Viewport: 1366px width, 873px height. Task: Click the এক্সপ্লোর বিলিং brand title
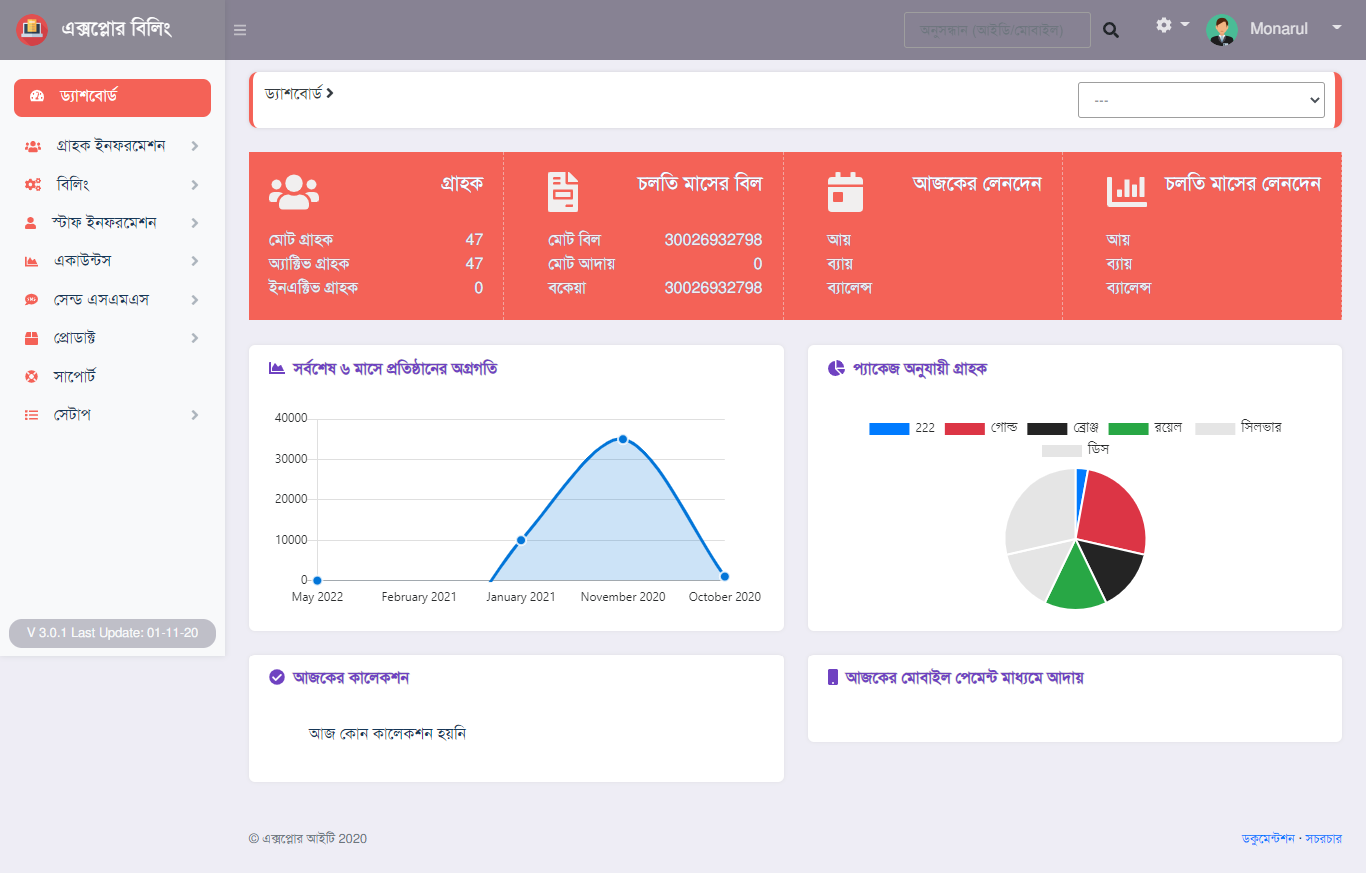(x=117, y=29)
